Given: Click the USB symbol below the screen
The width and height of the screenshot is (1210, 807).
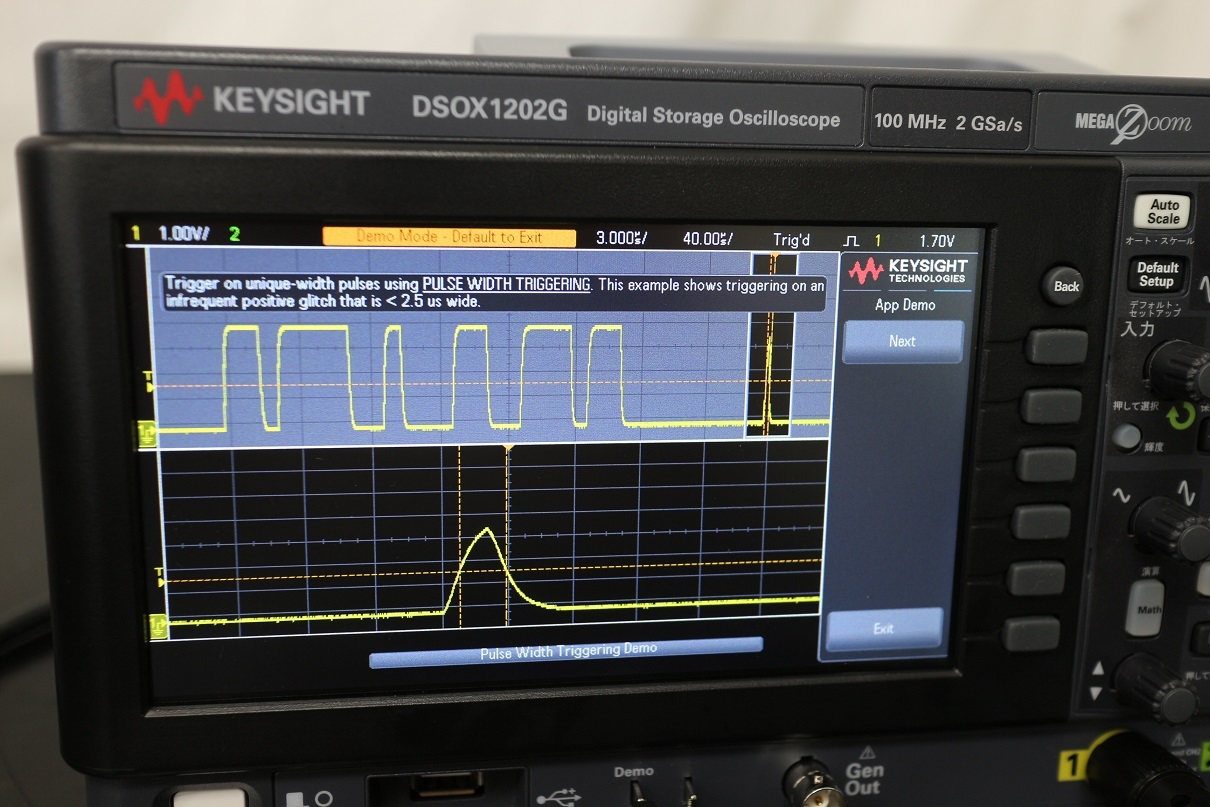Looking at the screenshot, I should tap(557, 796).
